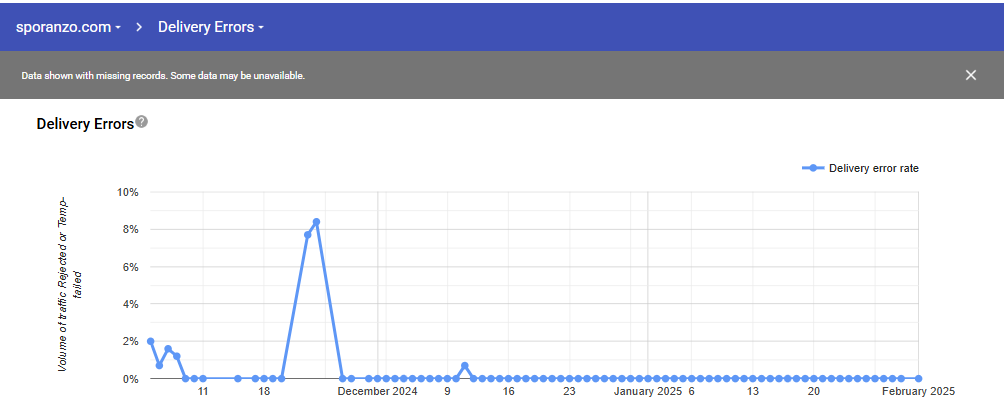Select the data point just below 8%
The height and width of the screenshot is (417, 1004).
[x=307, y=235]
